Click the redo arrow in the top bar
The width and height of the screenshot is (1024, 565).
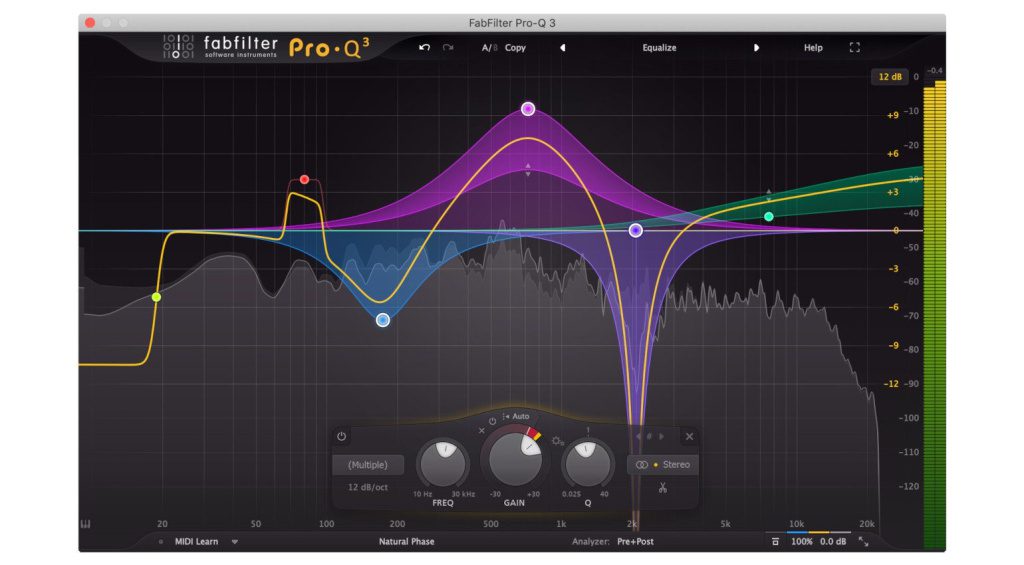[448, 47]
